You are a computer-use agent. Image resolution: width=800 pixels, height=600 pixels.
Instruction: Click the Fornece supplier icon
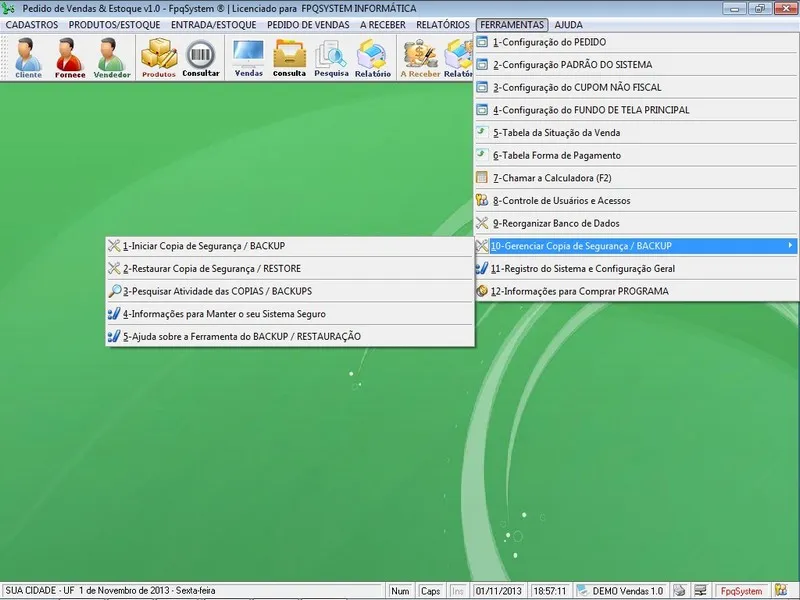70,57
